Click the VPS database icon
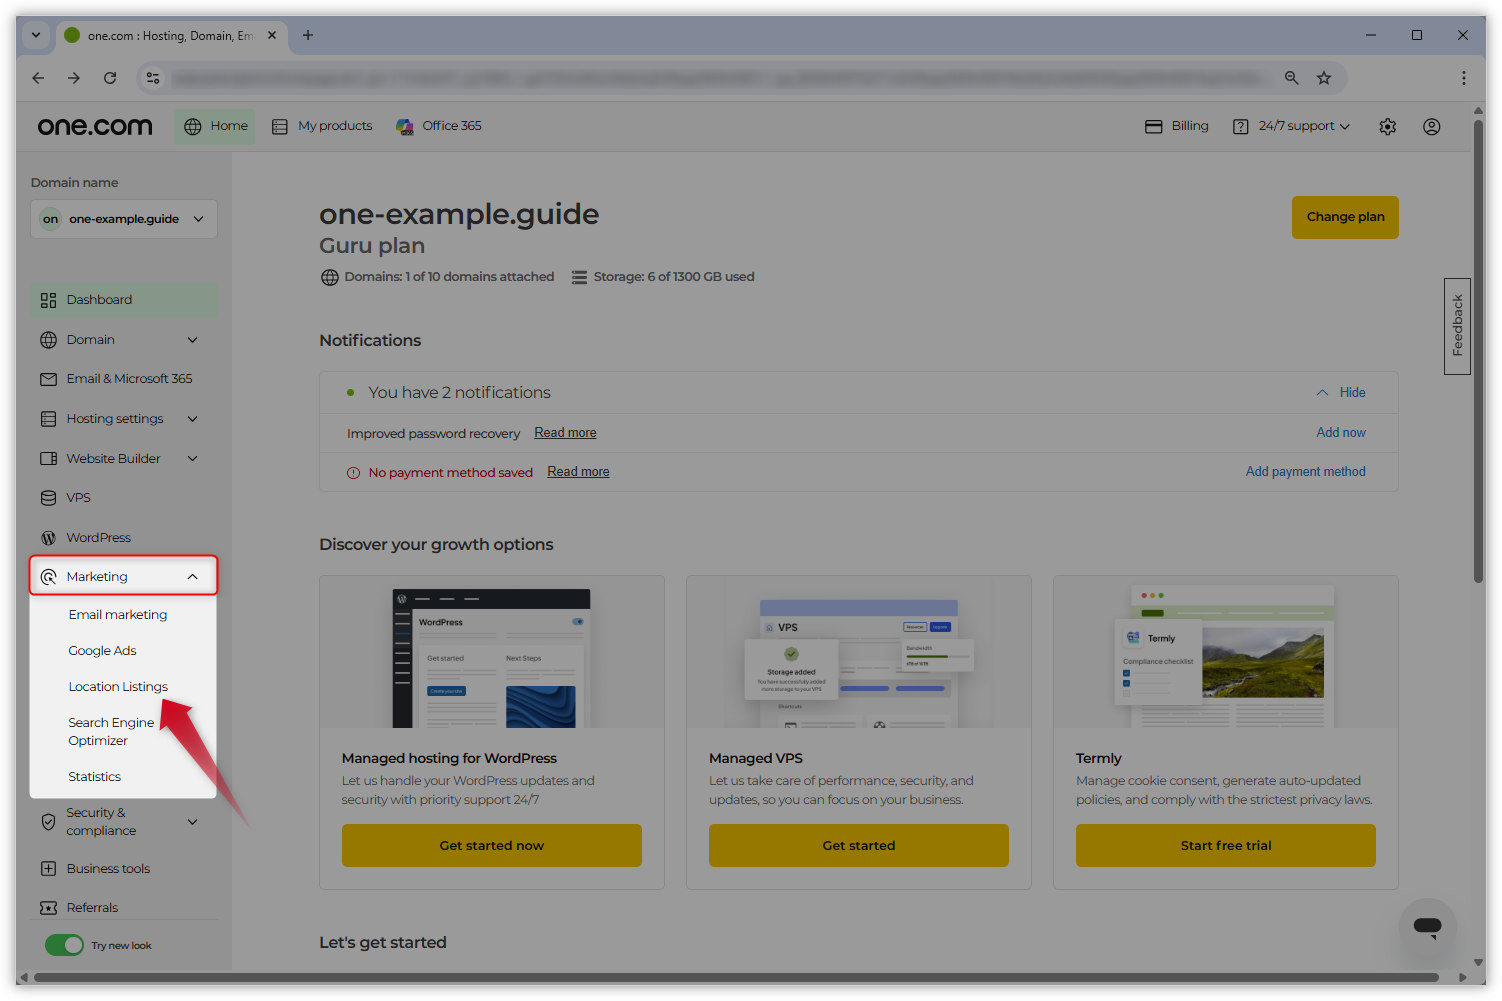This screenshot has width=1502, height=1001. point(48,498)
